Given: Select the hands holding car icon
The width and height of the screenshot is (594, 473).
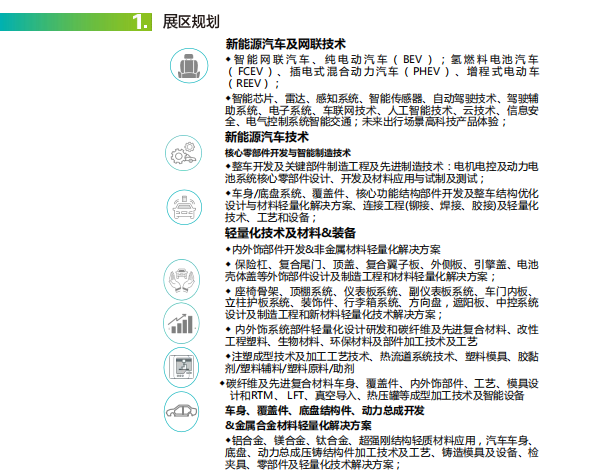Looking at the screenshot, I should [181, 279].
